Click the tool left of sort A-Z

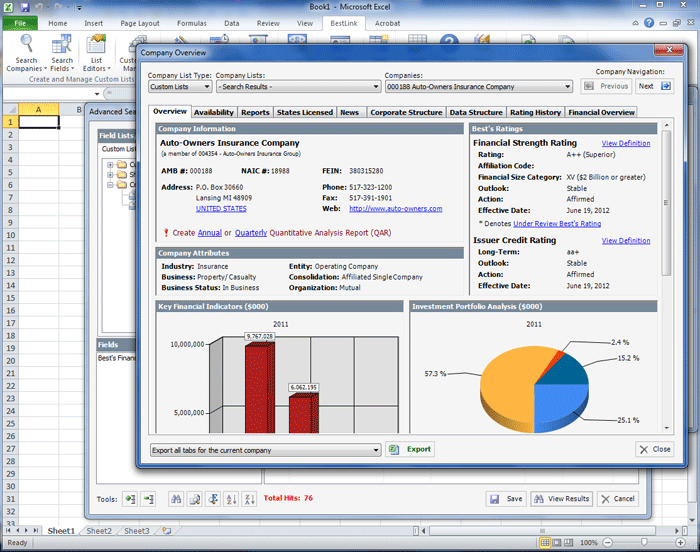coord(213,498)
